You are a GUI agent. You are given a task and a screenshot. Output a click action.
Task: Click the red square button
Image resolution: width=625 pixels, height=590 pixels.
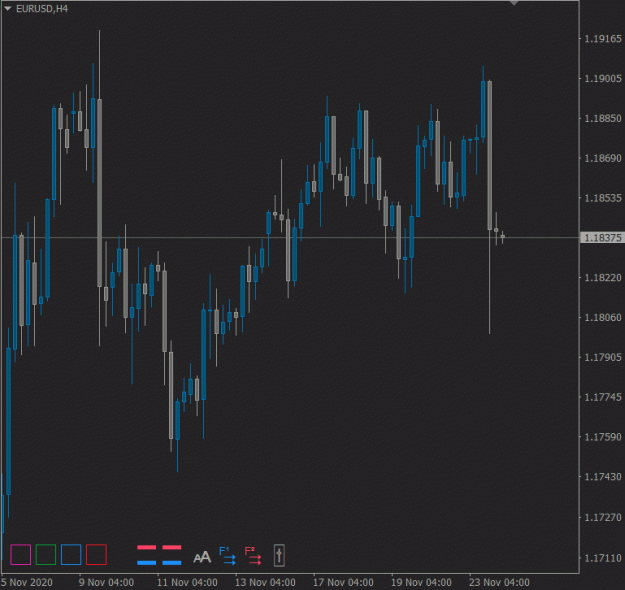96,555
